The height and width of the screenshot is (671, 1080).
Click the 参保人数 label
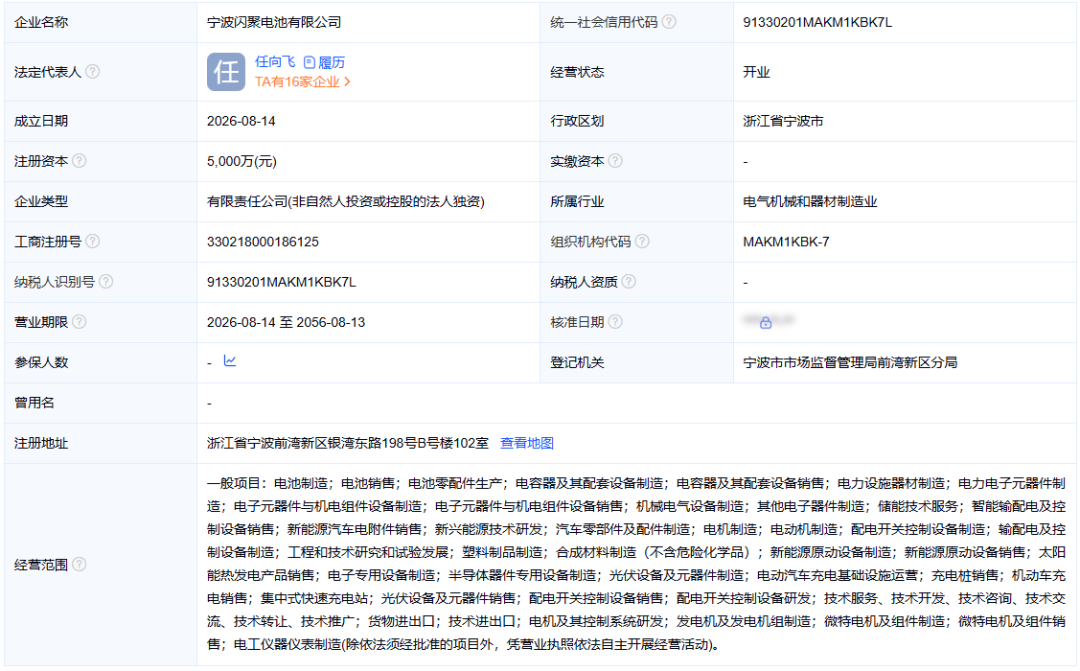click(x=41, y=362)
